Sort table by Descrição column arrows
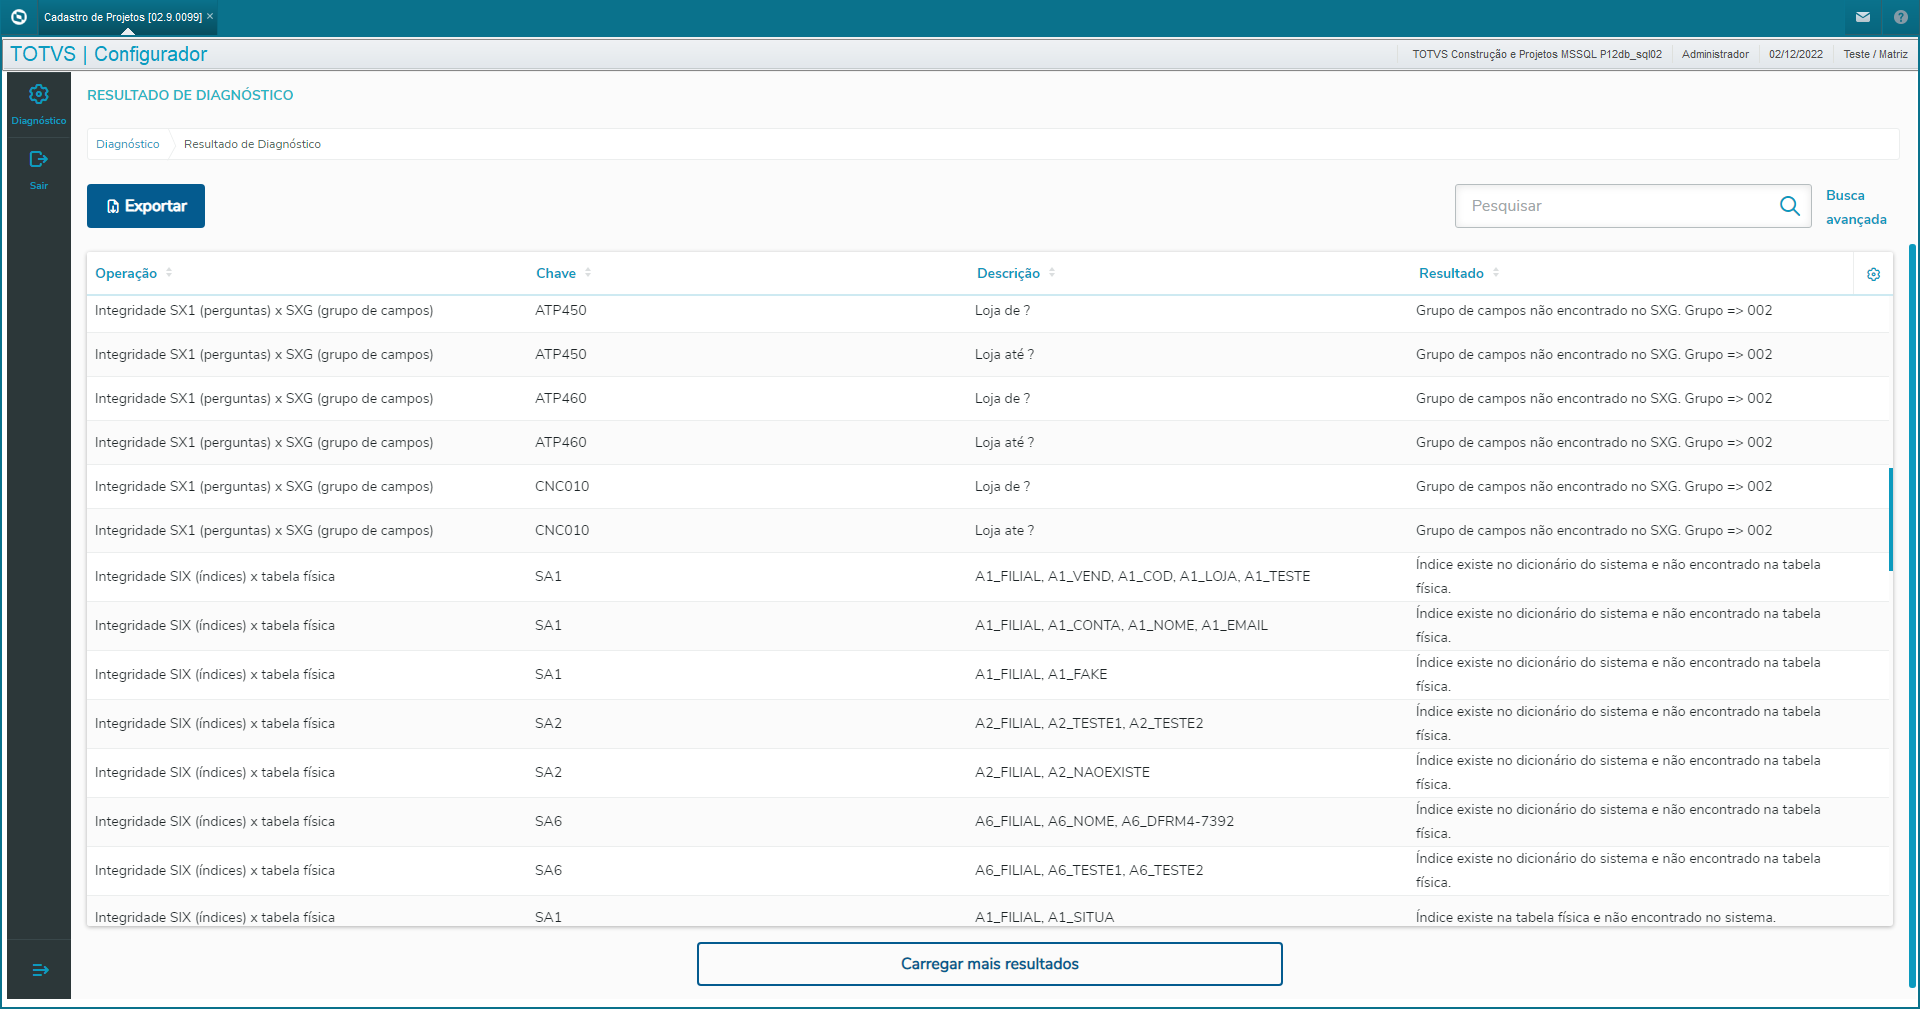1920x1009 pixels. click(1052, 273)
